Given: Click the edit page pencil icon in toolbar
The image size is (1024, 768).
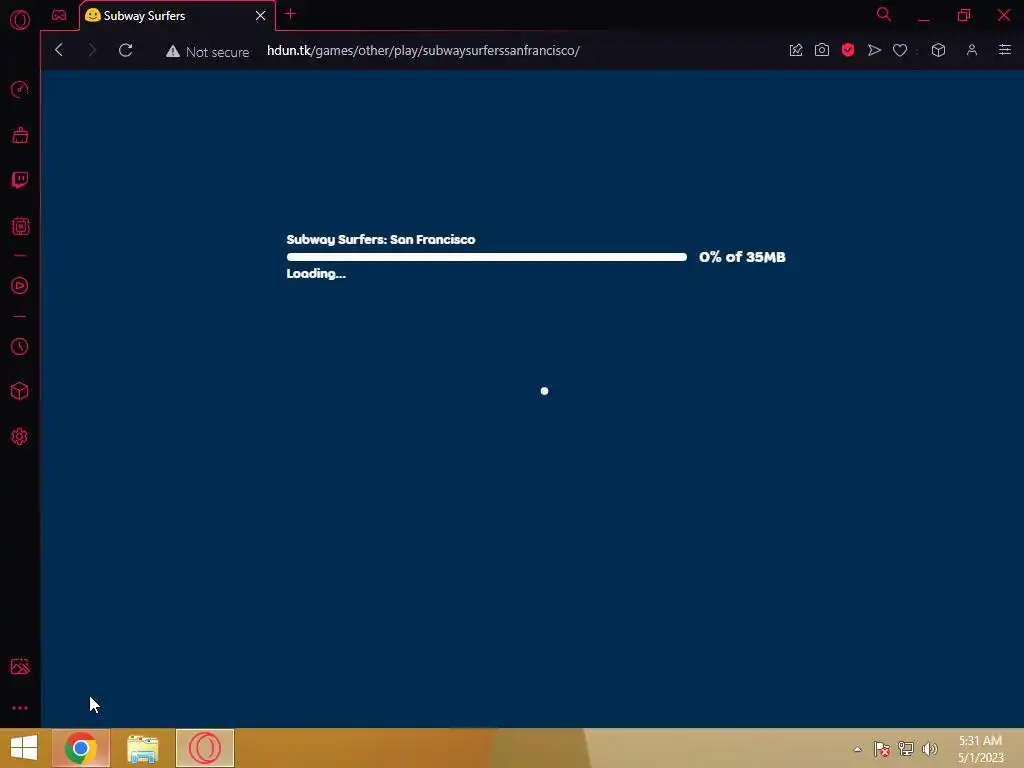Looking at the screenshot, I should click(x=795, y=50).
